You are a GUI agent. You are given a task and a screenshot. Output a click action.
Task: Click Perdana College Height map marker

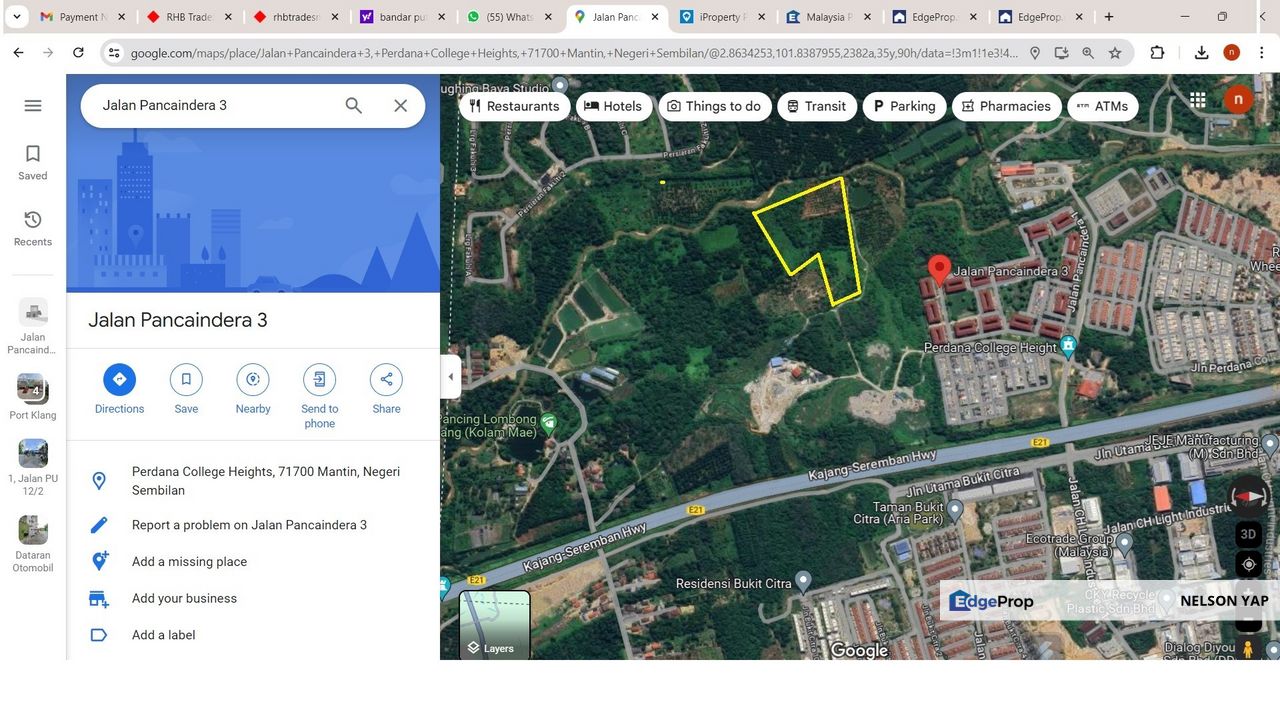coord(1068,347)
